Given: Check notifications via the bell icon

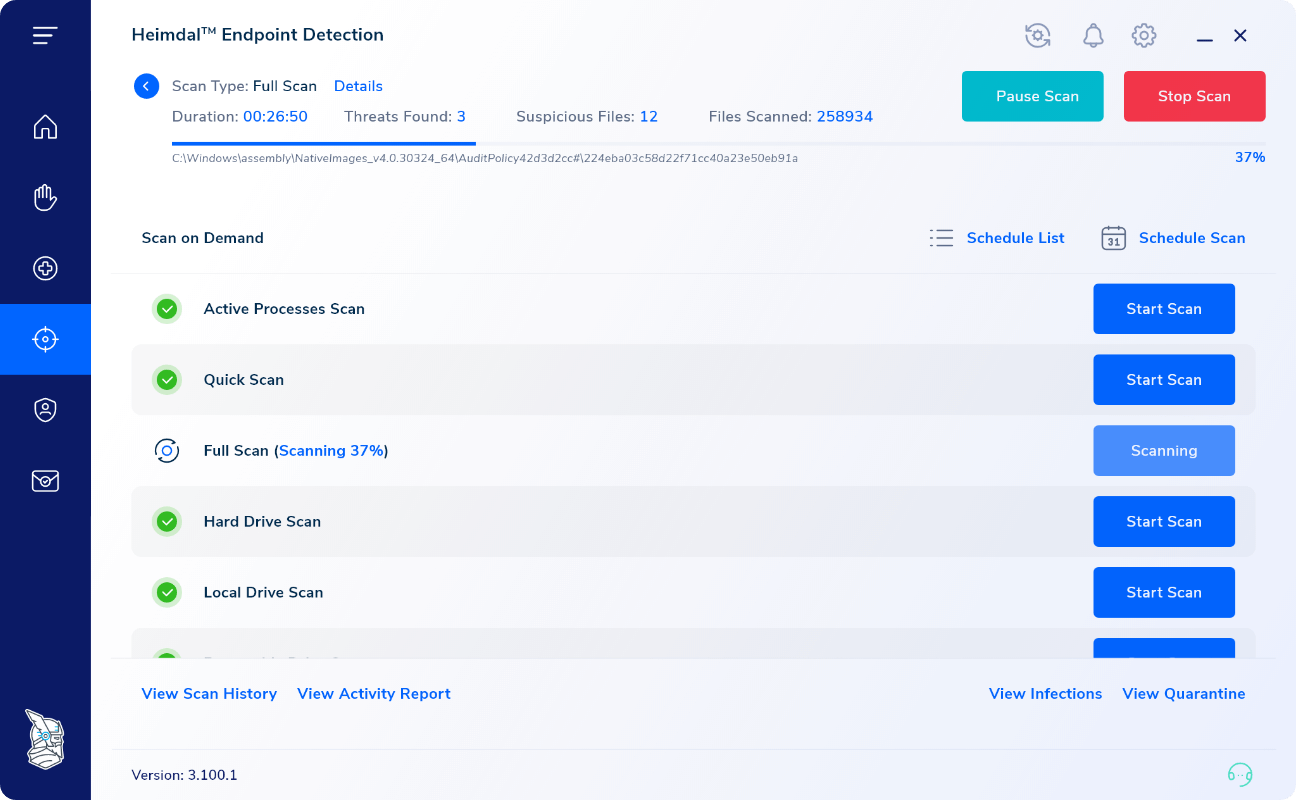Looking at the screenshot, I should 1093,35.
